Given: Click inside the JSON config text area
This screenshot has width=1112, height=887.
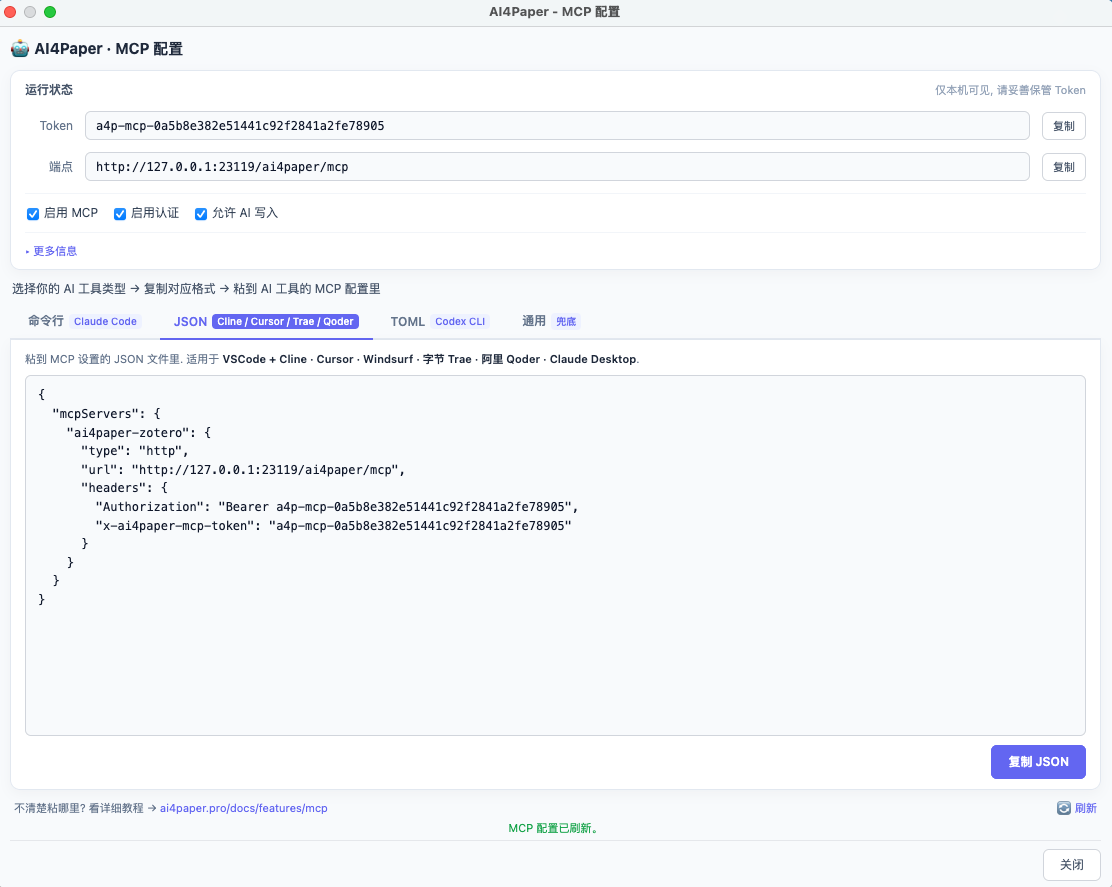Looking at the screenshot, I should tap(555, 555).
